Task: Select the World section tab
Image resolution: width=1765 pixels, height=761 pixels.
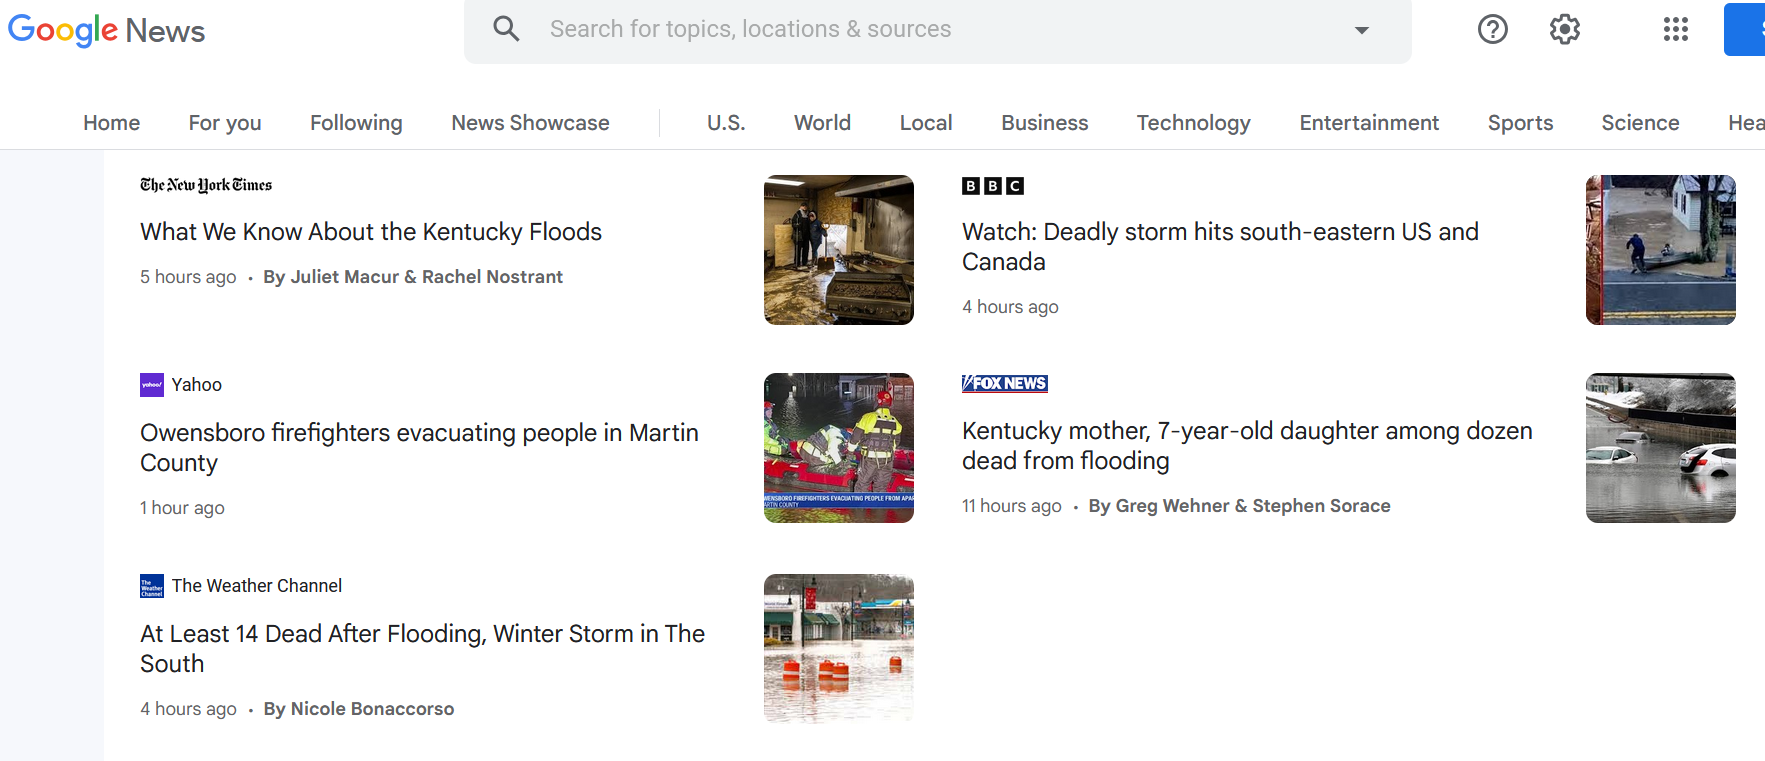Action: click(x=822, y=123)
